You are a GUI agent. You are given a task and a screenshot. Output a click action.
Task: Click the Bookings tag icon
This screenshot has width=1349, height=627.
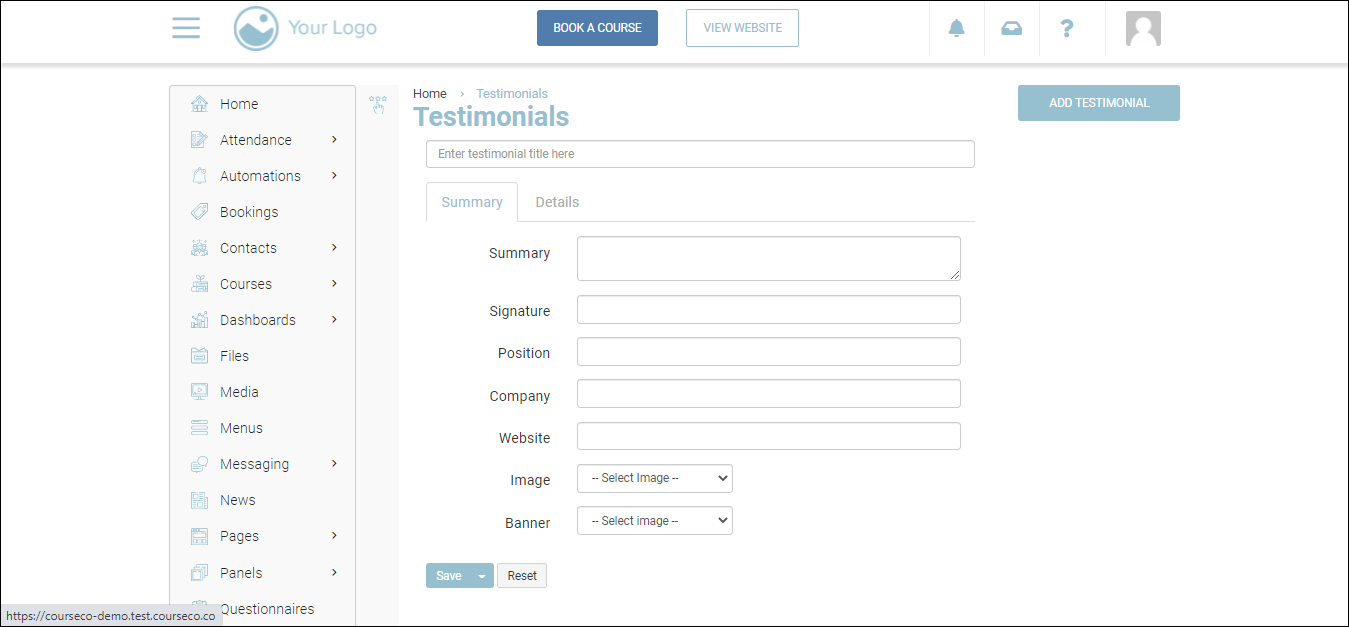click(200, 212)
